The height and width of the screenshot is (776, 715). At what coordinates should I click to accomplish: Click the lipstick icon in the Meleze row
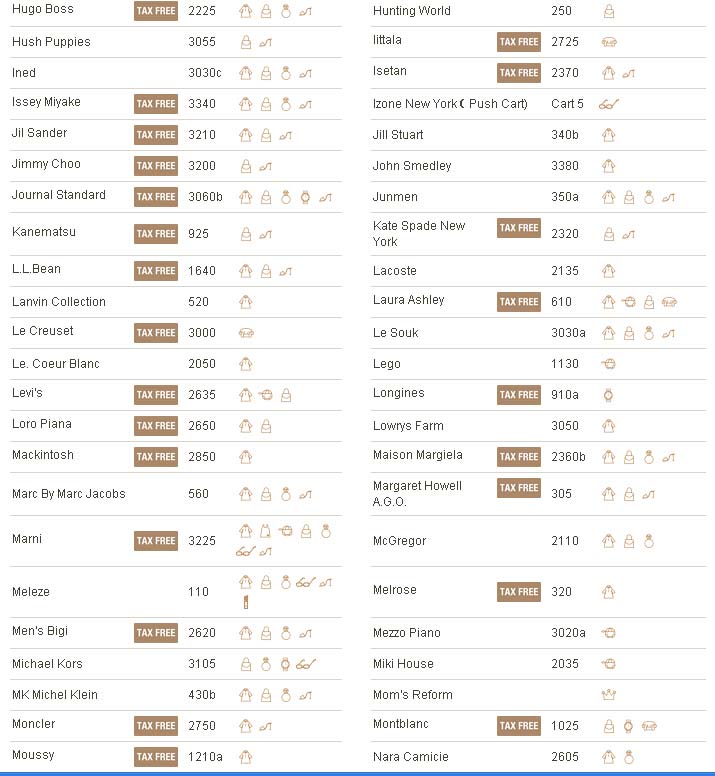246,602
